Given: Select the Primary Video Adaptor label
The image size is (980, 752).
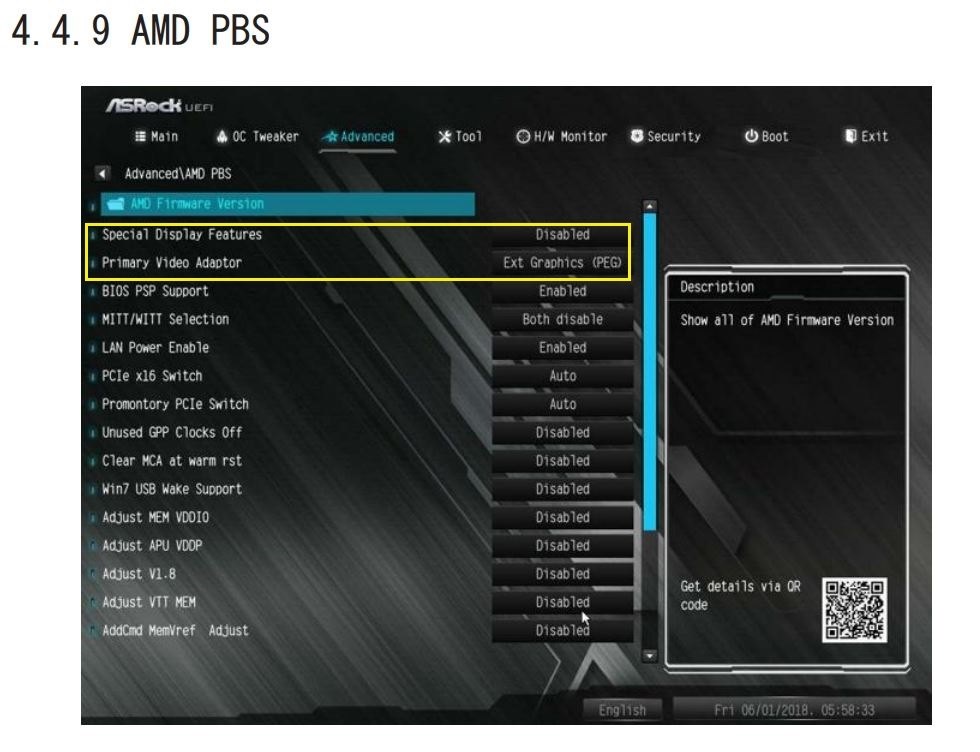Looking at the screenshot, I should 172,263.
